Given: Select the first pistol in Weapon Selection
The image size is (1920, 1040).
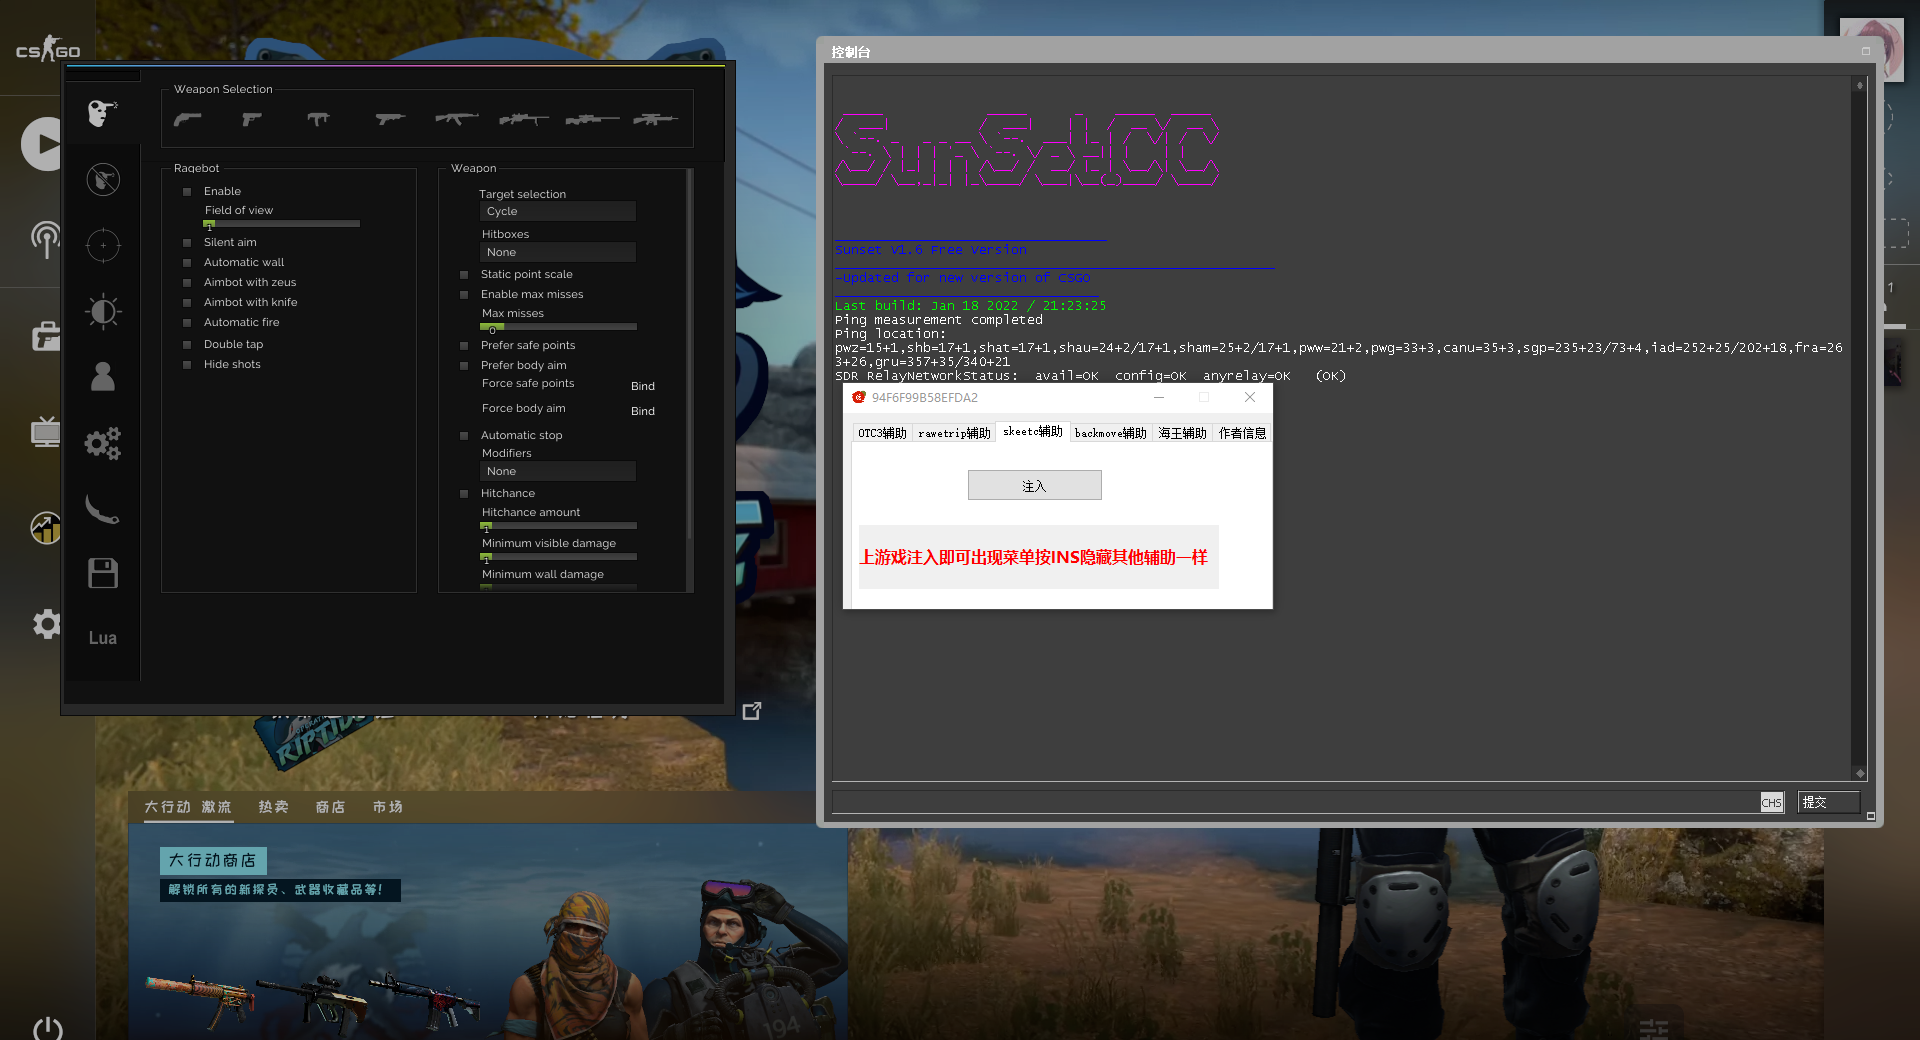Looking at the screenshot, I should (187, 119).
